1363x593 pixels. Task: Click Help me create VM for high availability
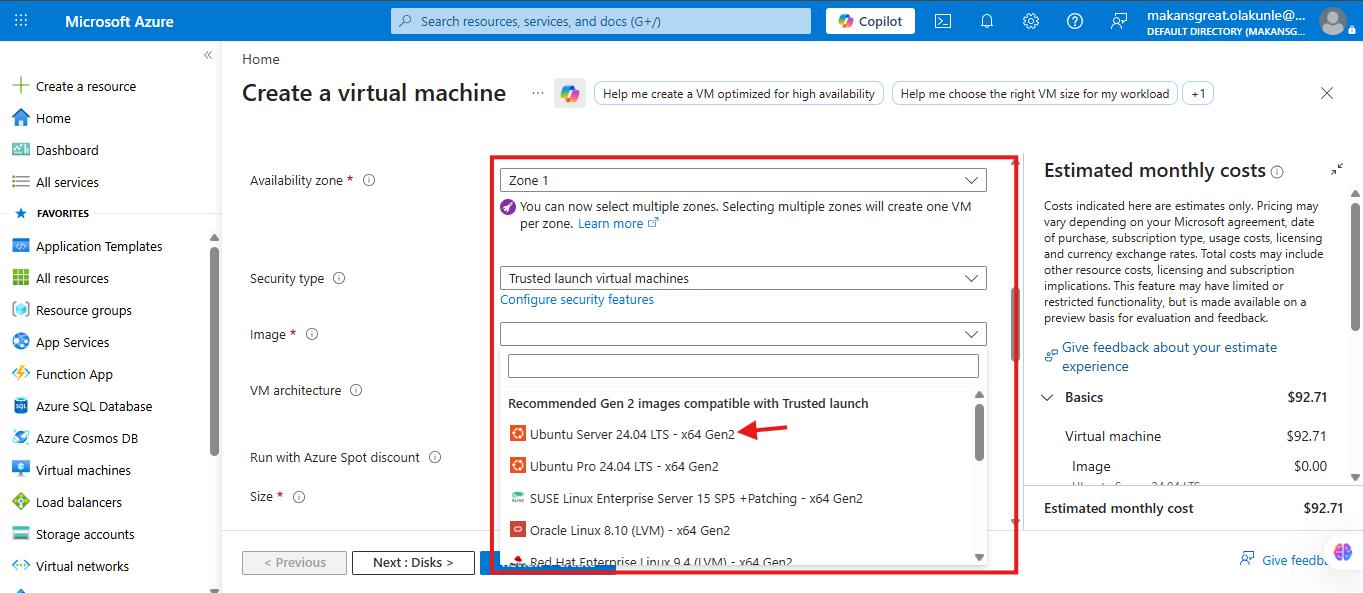(x=739, y=93)
